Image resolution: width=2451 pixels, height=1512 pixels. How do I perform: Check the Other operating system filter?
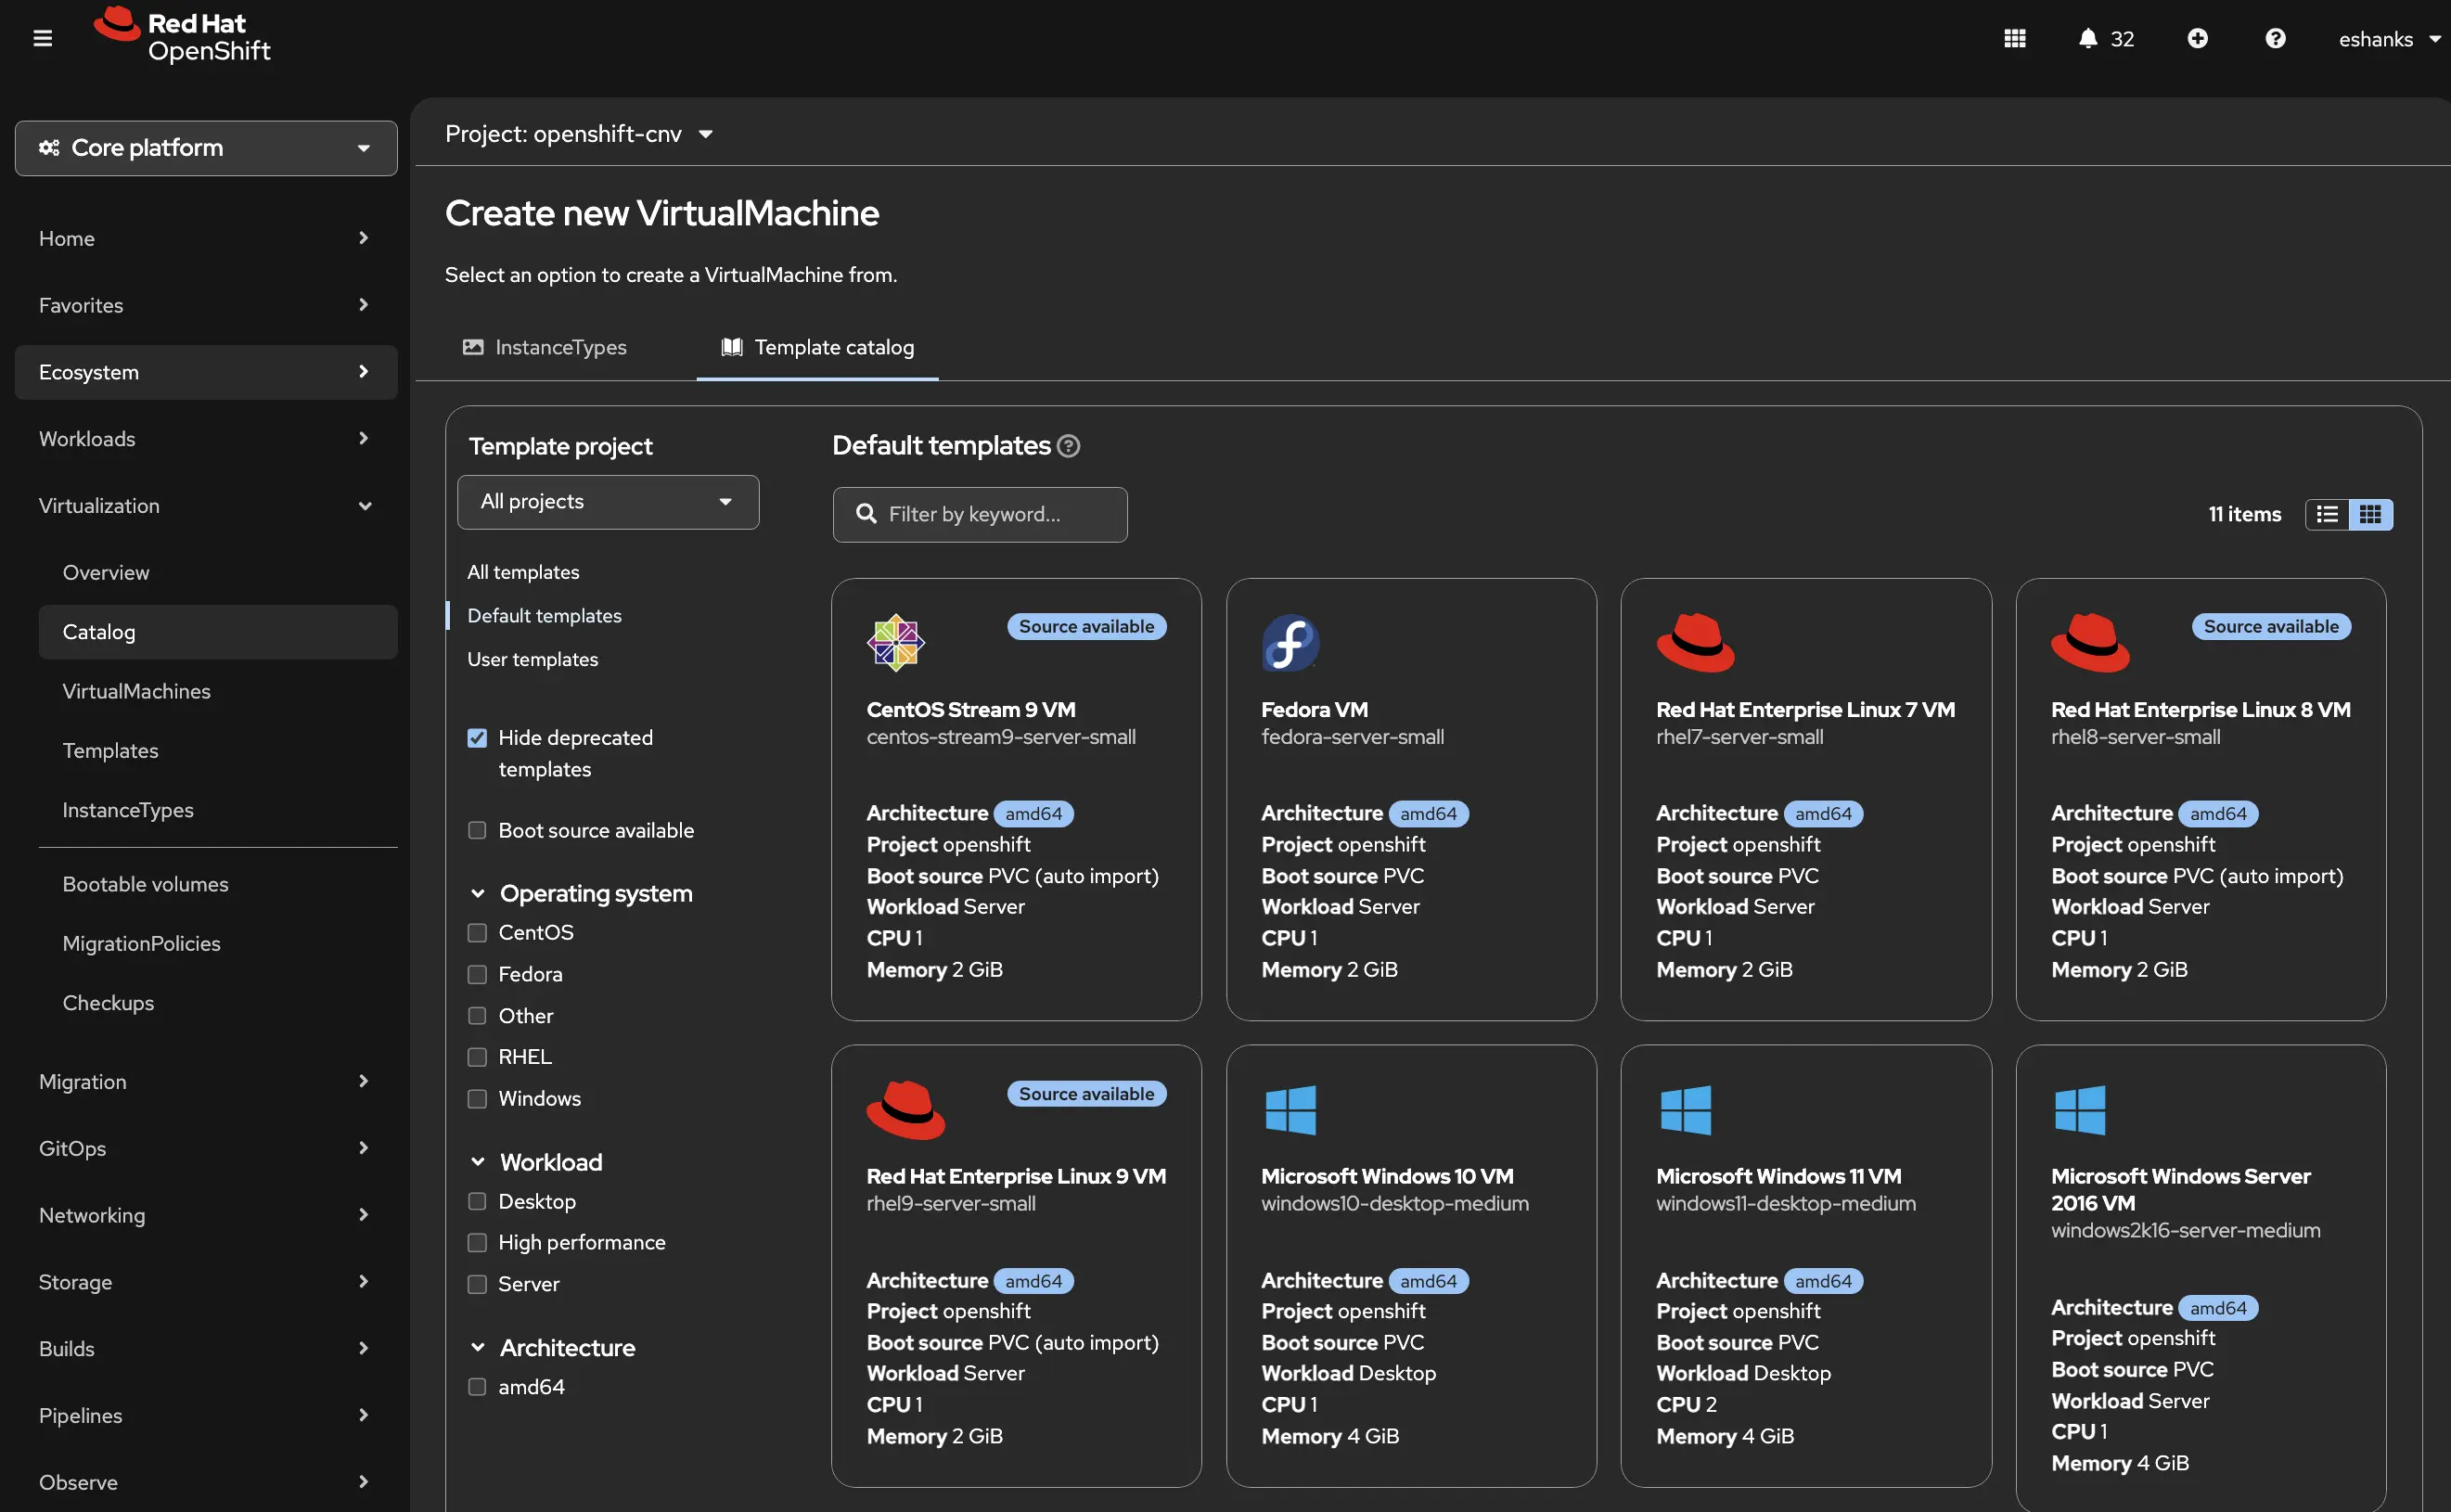[x=477, y=1016]
